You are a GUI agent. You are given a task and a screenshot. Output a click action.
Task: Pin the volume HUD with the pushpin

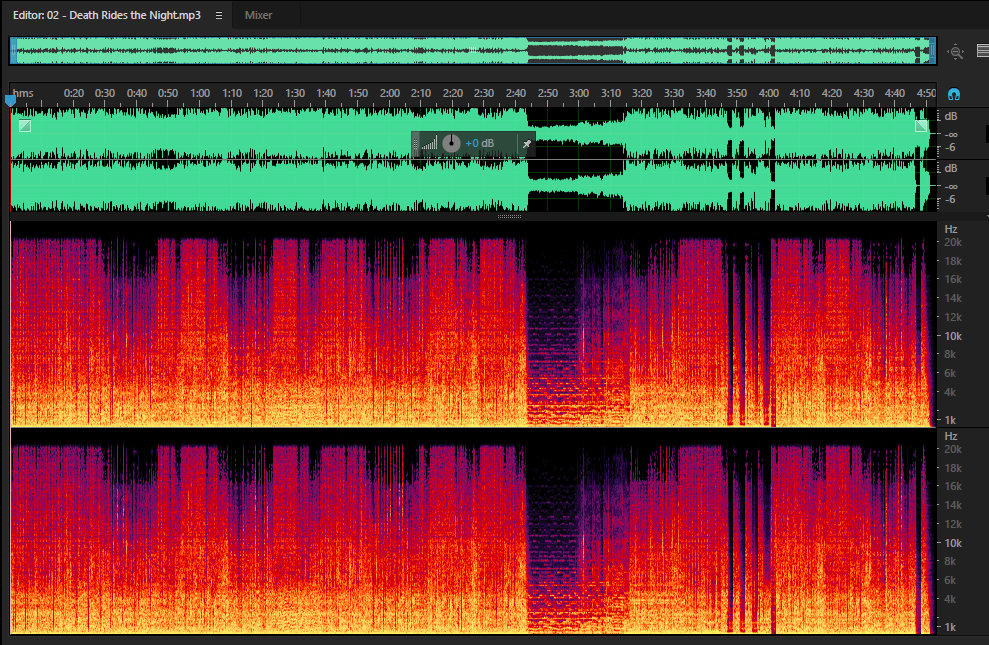click(x=527, y=144)
